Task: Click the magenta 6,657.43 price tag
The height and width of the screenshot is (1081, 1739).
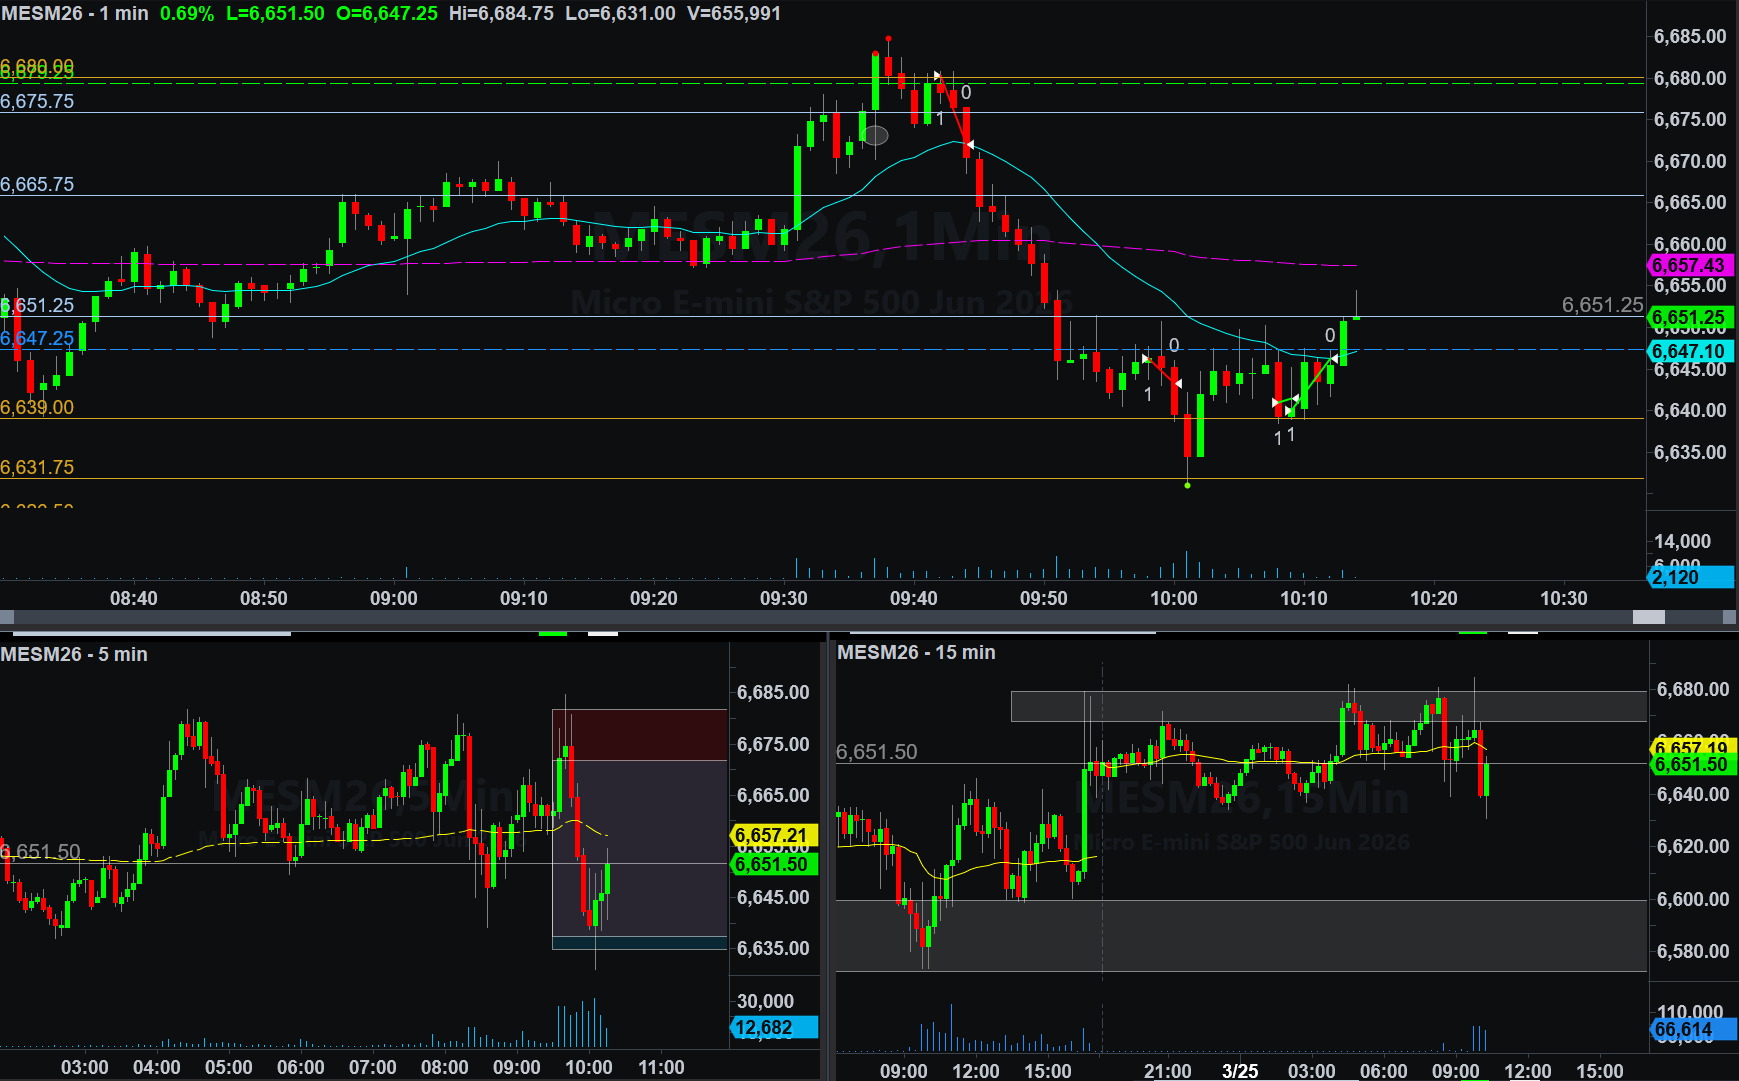Action: point(1688,265)
